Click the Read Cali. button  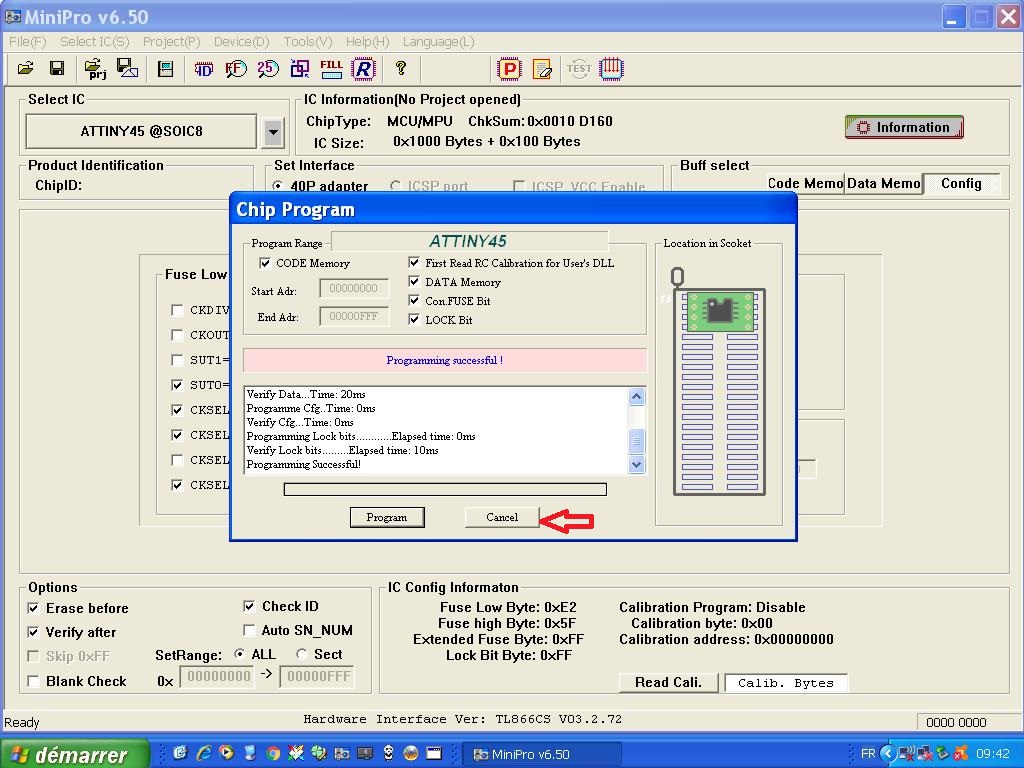click(668, 682)
